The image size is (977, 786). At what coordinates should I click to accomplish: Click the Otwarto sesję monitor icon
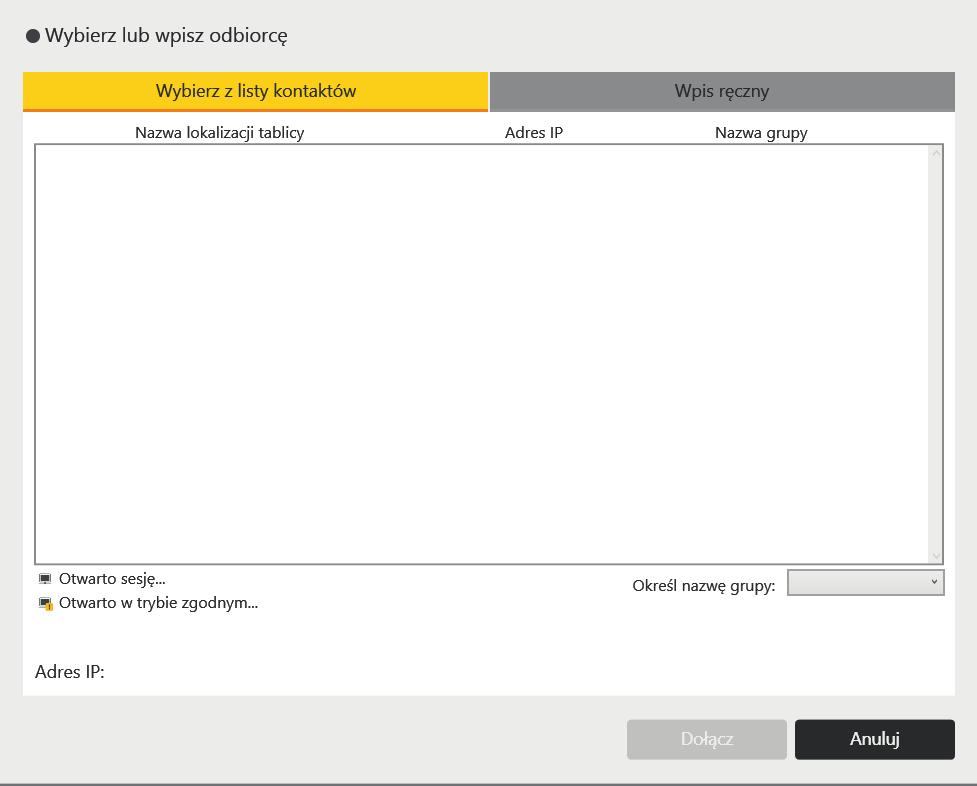(x=45, y=579)
